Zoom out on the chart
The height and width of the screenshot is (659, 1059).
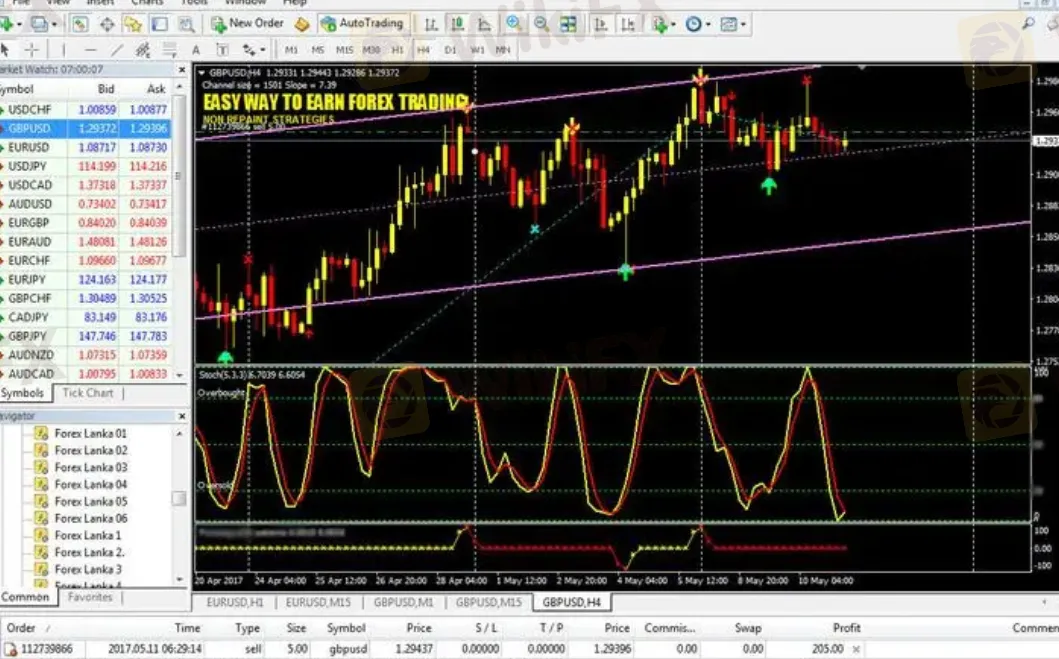point(541,25)
